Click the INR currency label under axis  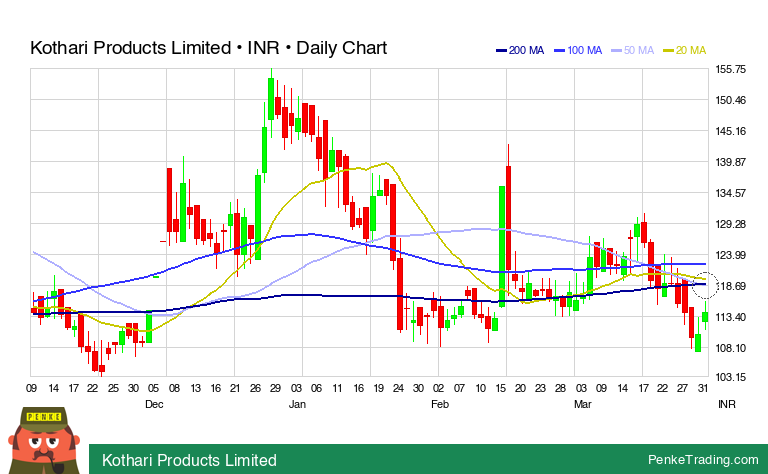pyautogui.click(x=727, y=404)
